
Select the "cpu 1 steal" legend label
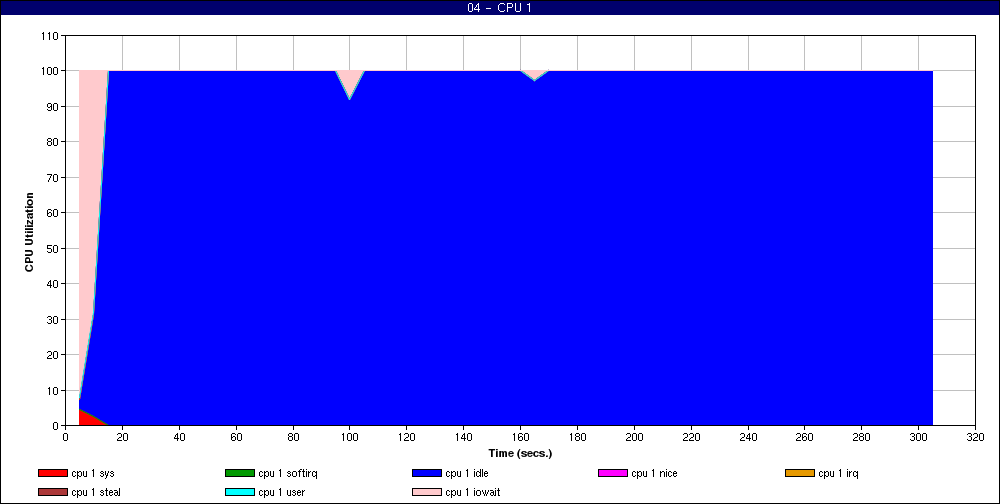(96, 493)
